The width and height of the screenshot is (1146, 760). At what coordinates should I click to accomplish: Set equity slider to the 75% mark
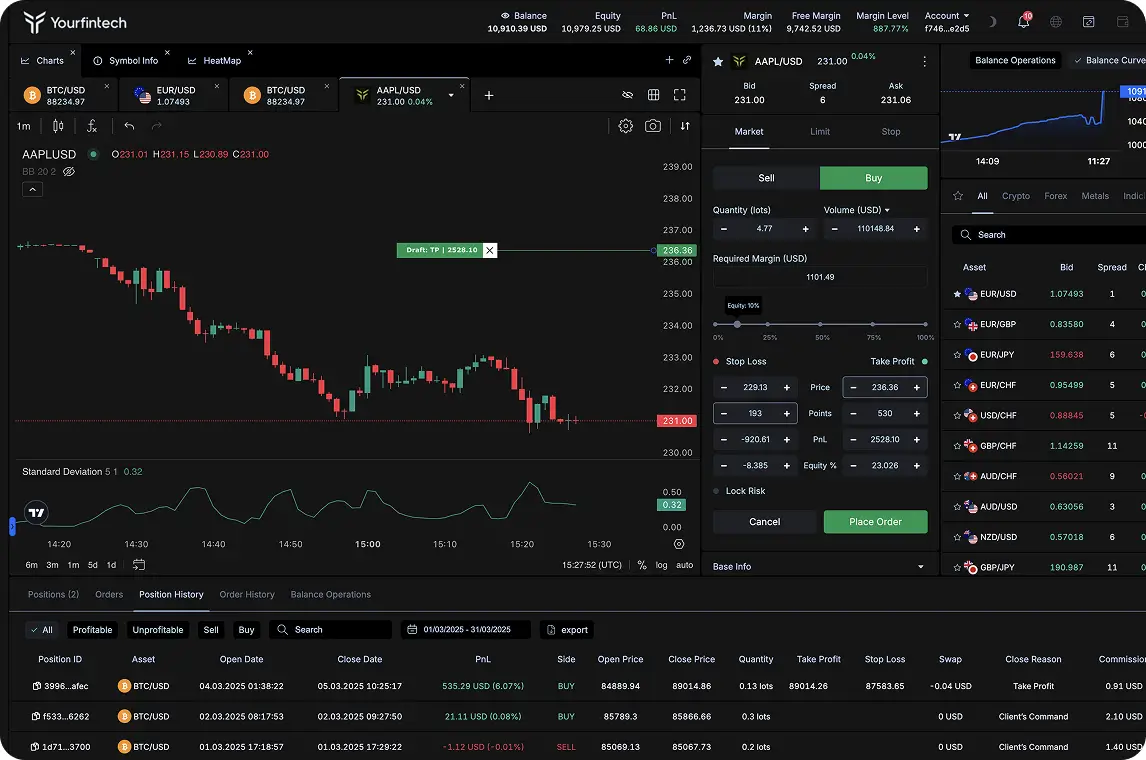pos(873,324)
